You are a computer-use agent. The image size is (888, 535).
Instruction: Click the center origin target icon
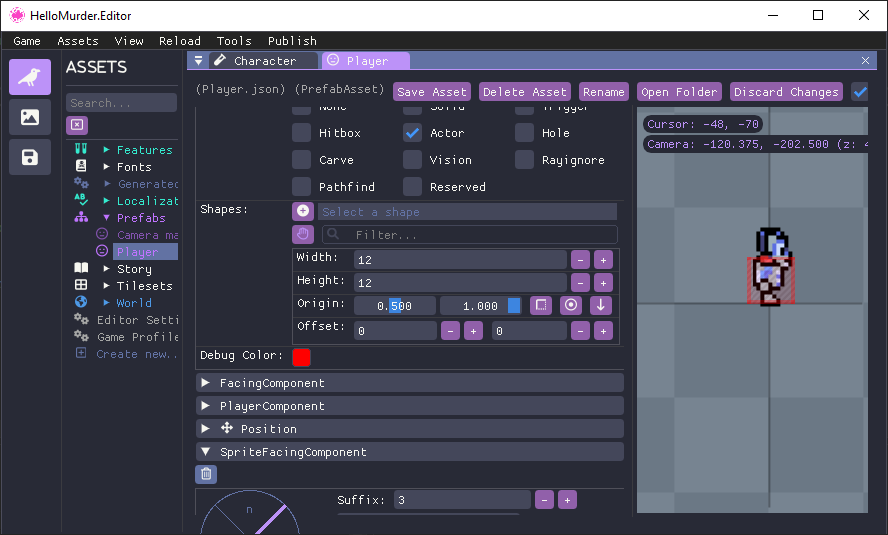coord(571,306)
